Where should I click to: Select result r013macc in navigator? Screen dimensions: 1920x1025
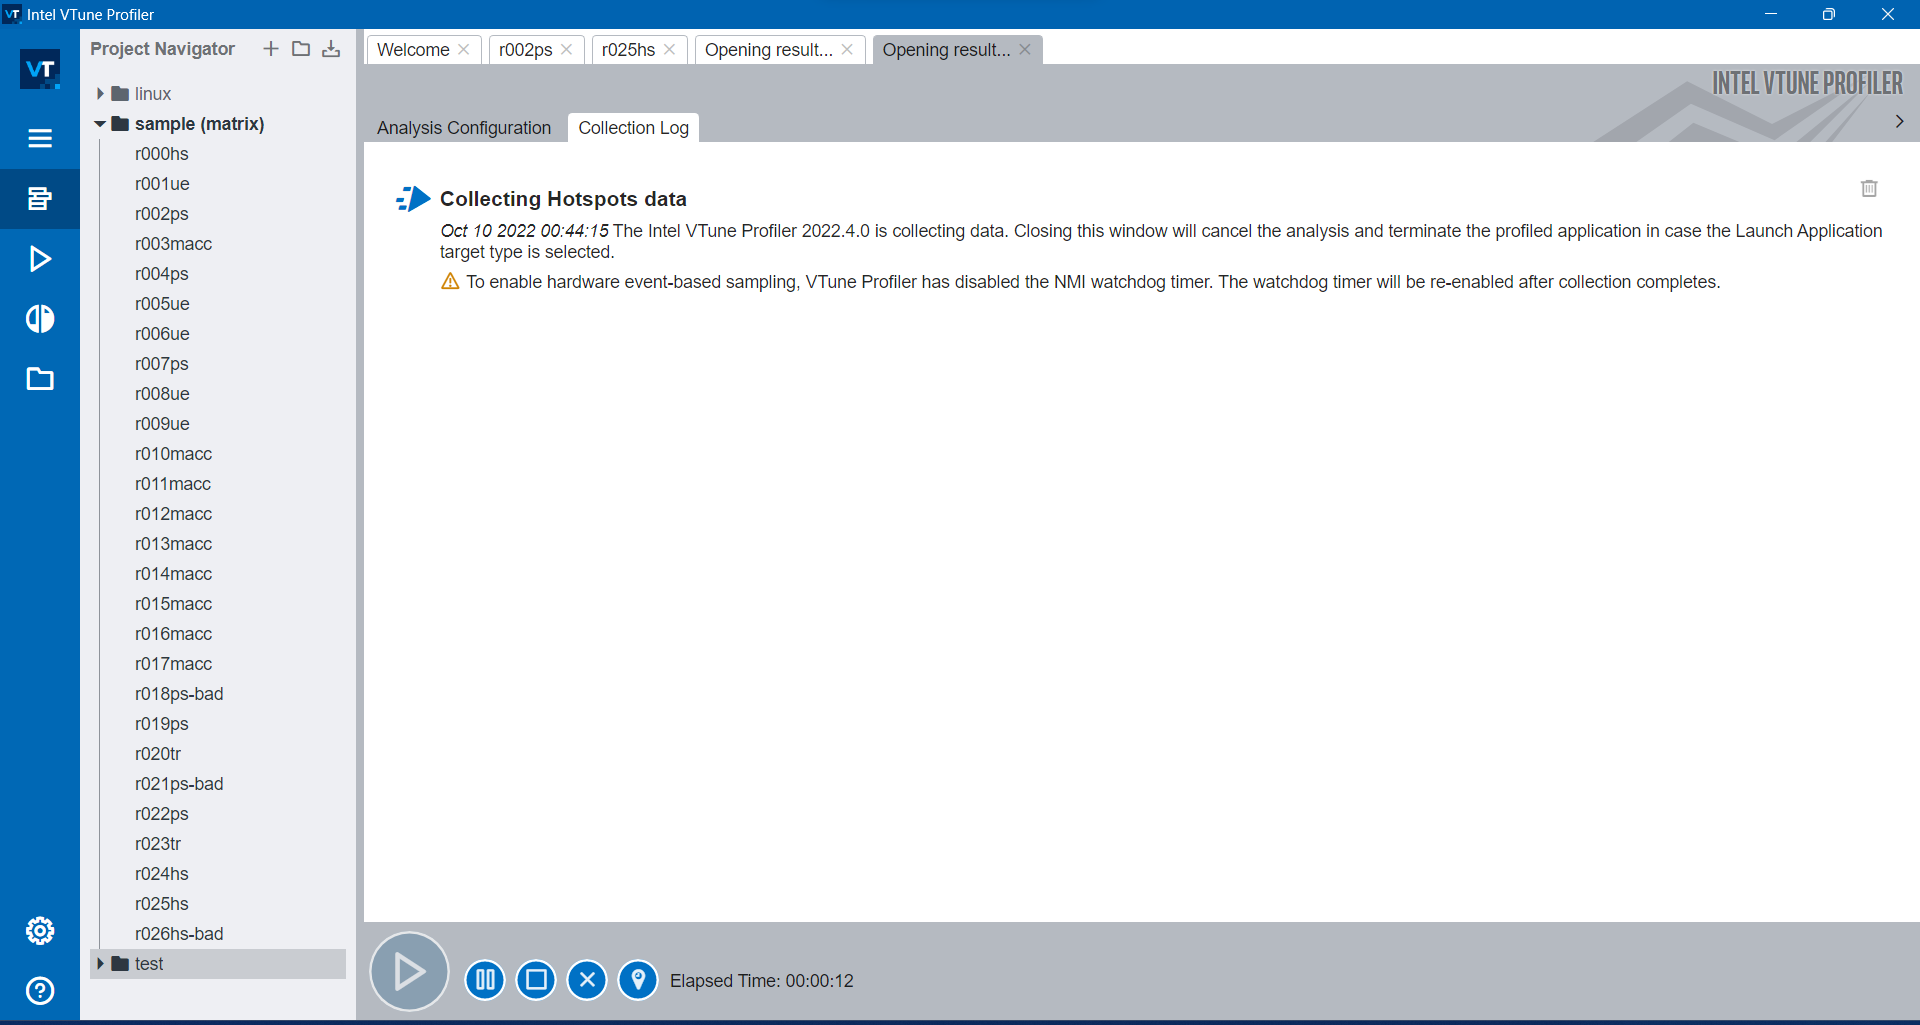pyautogui.click(x=173, y=544)
